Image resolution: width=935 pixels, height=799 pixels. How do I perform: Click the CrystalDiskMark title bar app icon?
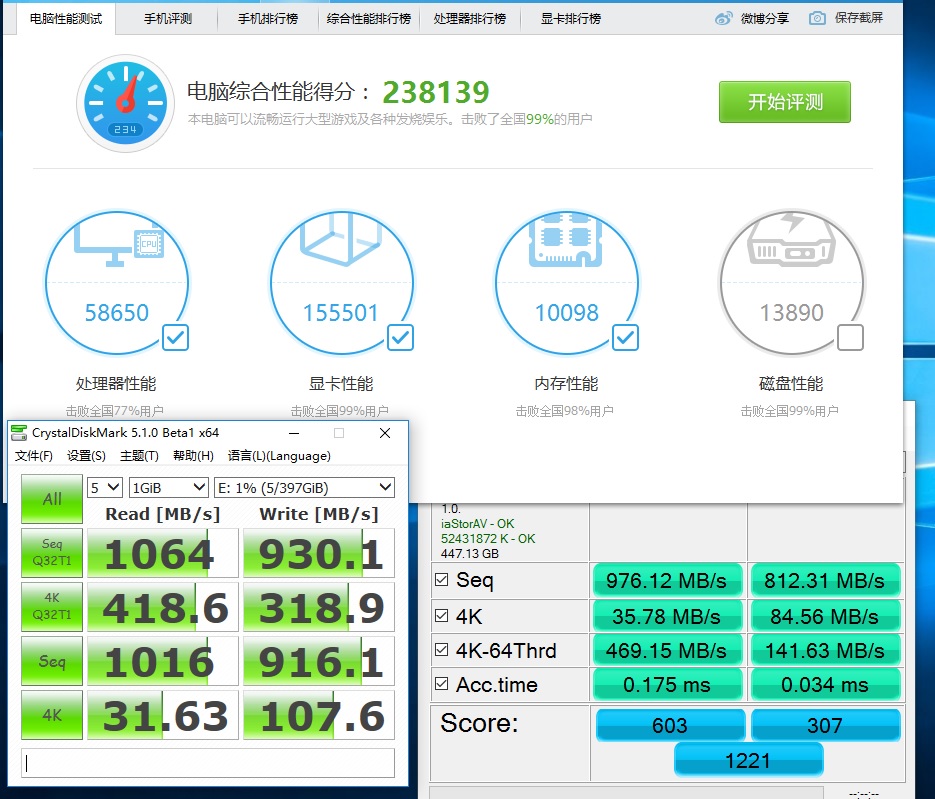(x=19, y=432)
